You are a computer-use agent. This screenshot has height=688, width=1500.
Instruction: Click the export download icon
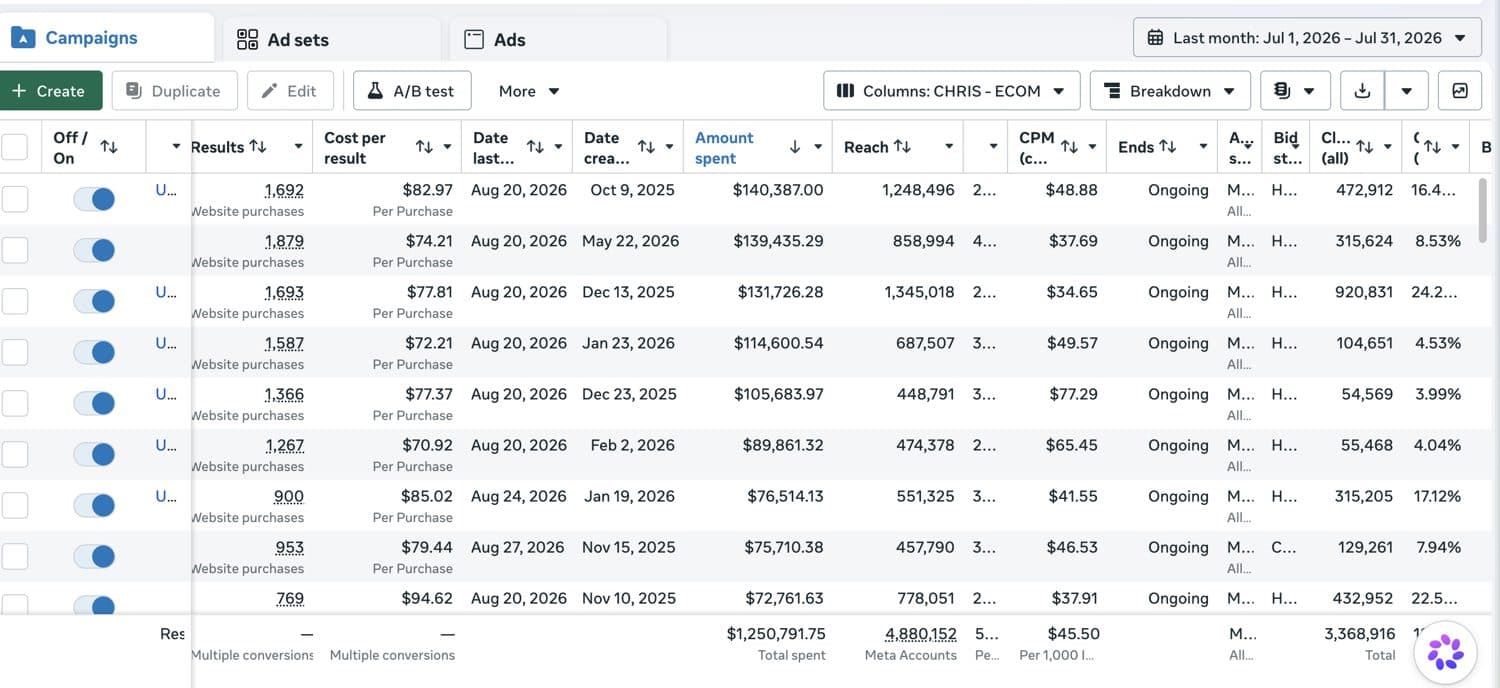tap(1362, 91)
